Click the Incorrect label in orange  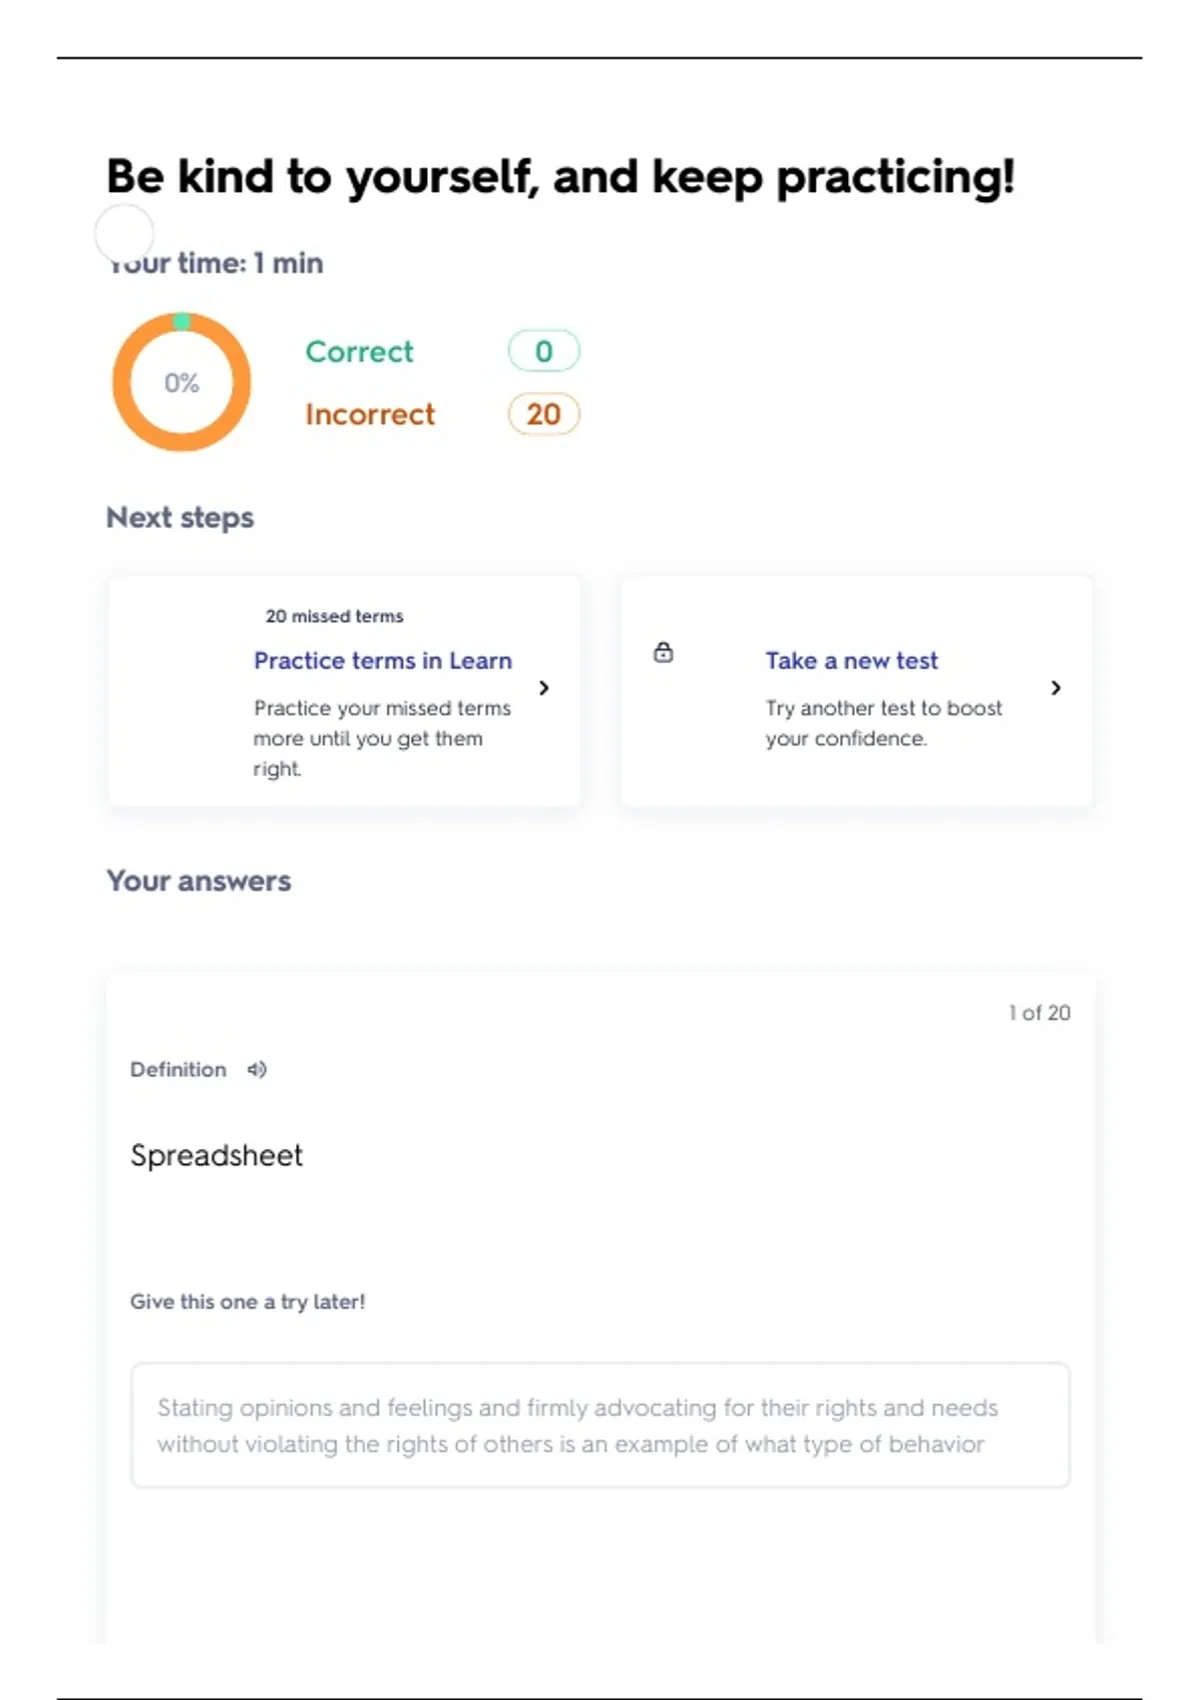370,414
